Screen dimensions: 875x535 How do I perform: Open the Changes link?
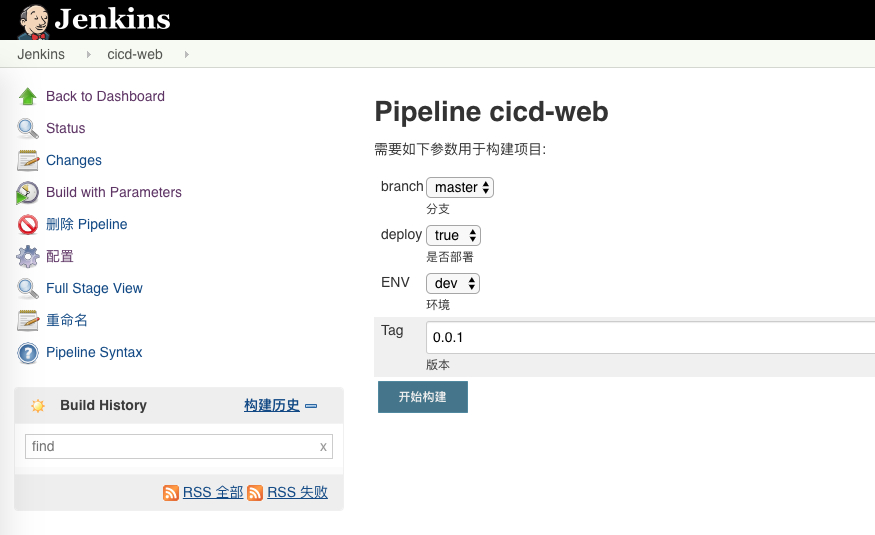(74, 160)
